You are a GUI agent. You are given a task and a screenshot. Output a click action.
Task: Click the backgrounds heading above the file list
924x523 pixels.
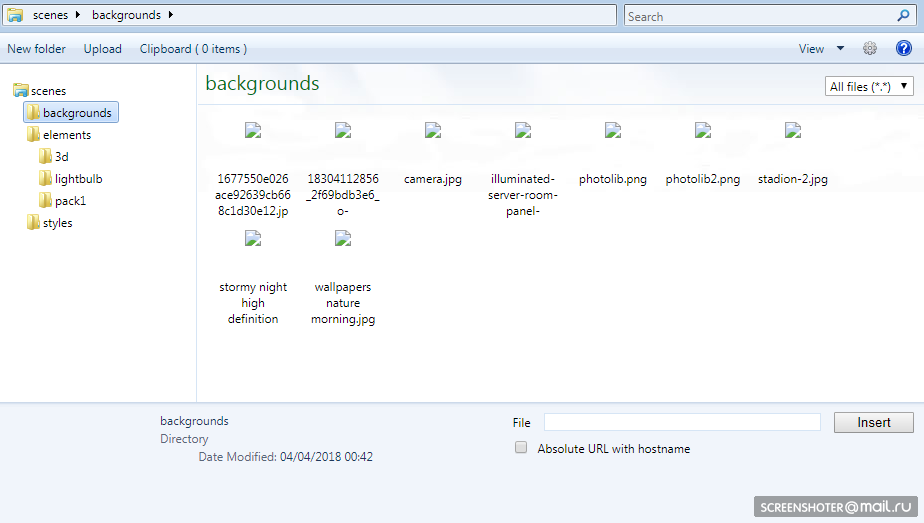[262, 84]
